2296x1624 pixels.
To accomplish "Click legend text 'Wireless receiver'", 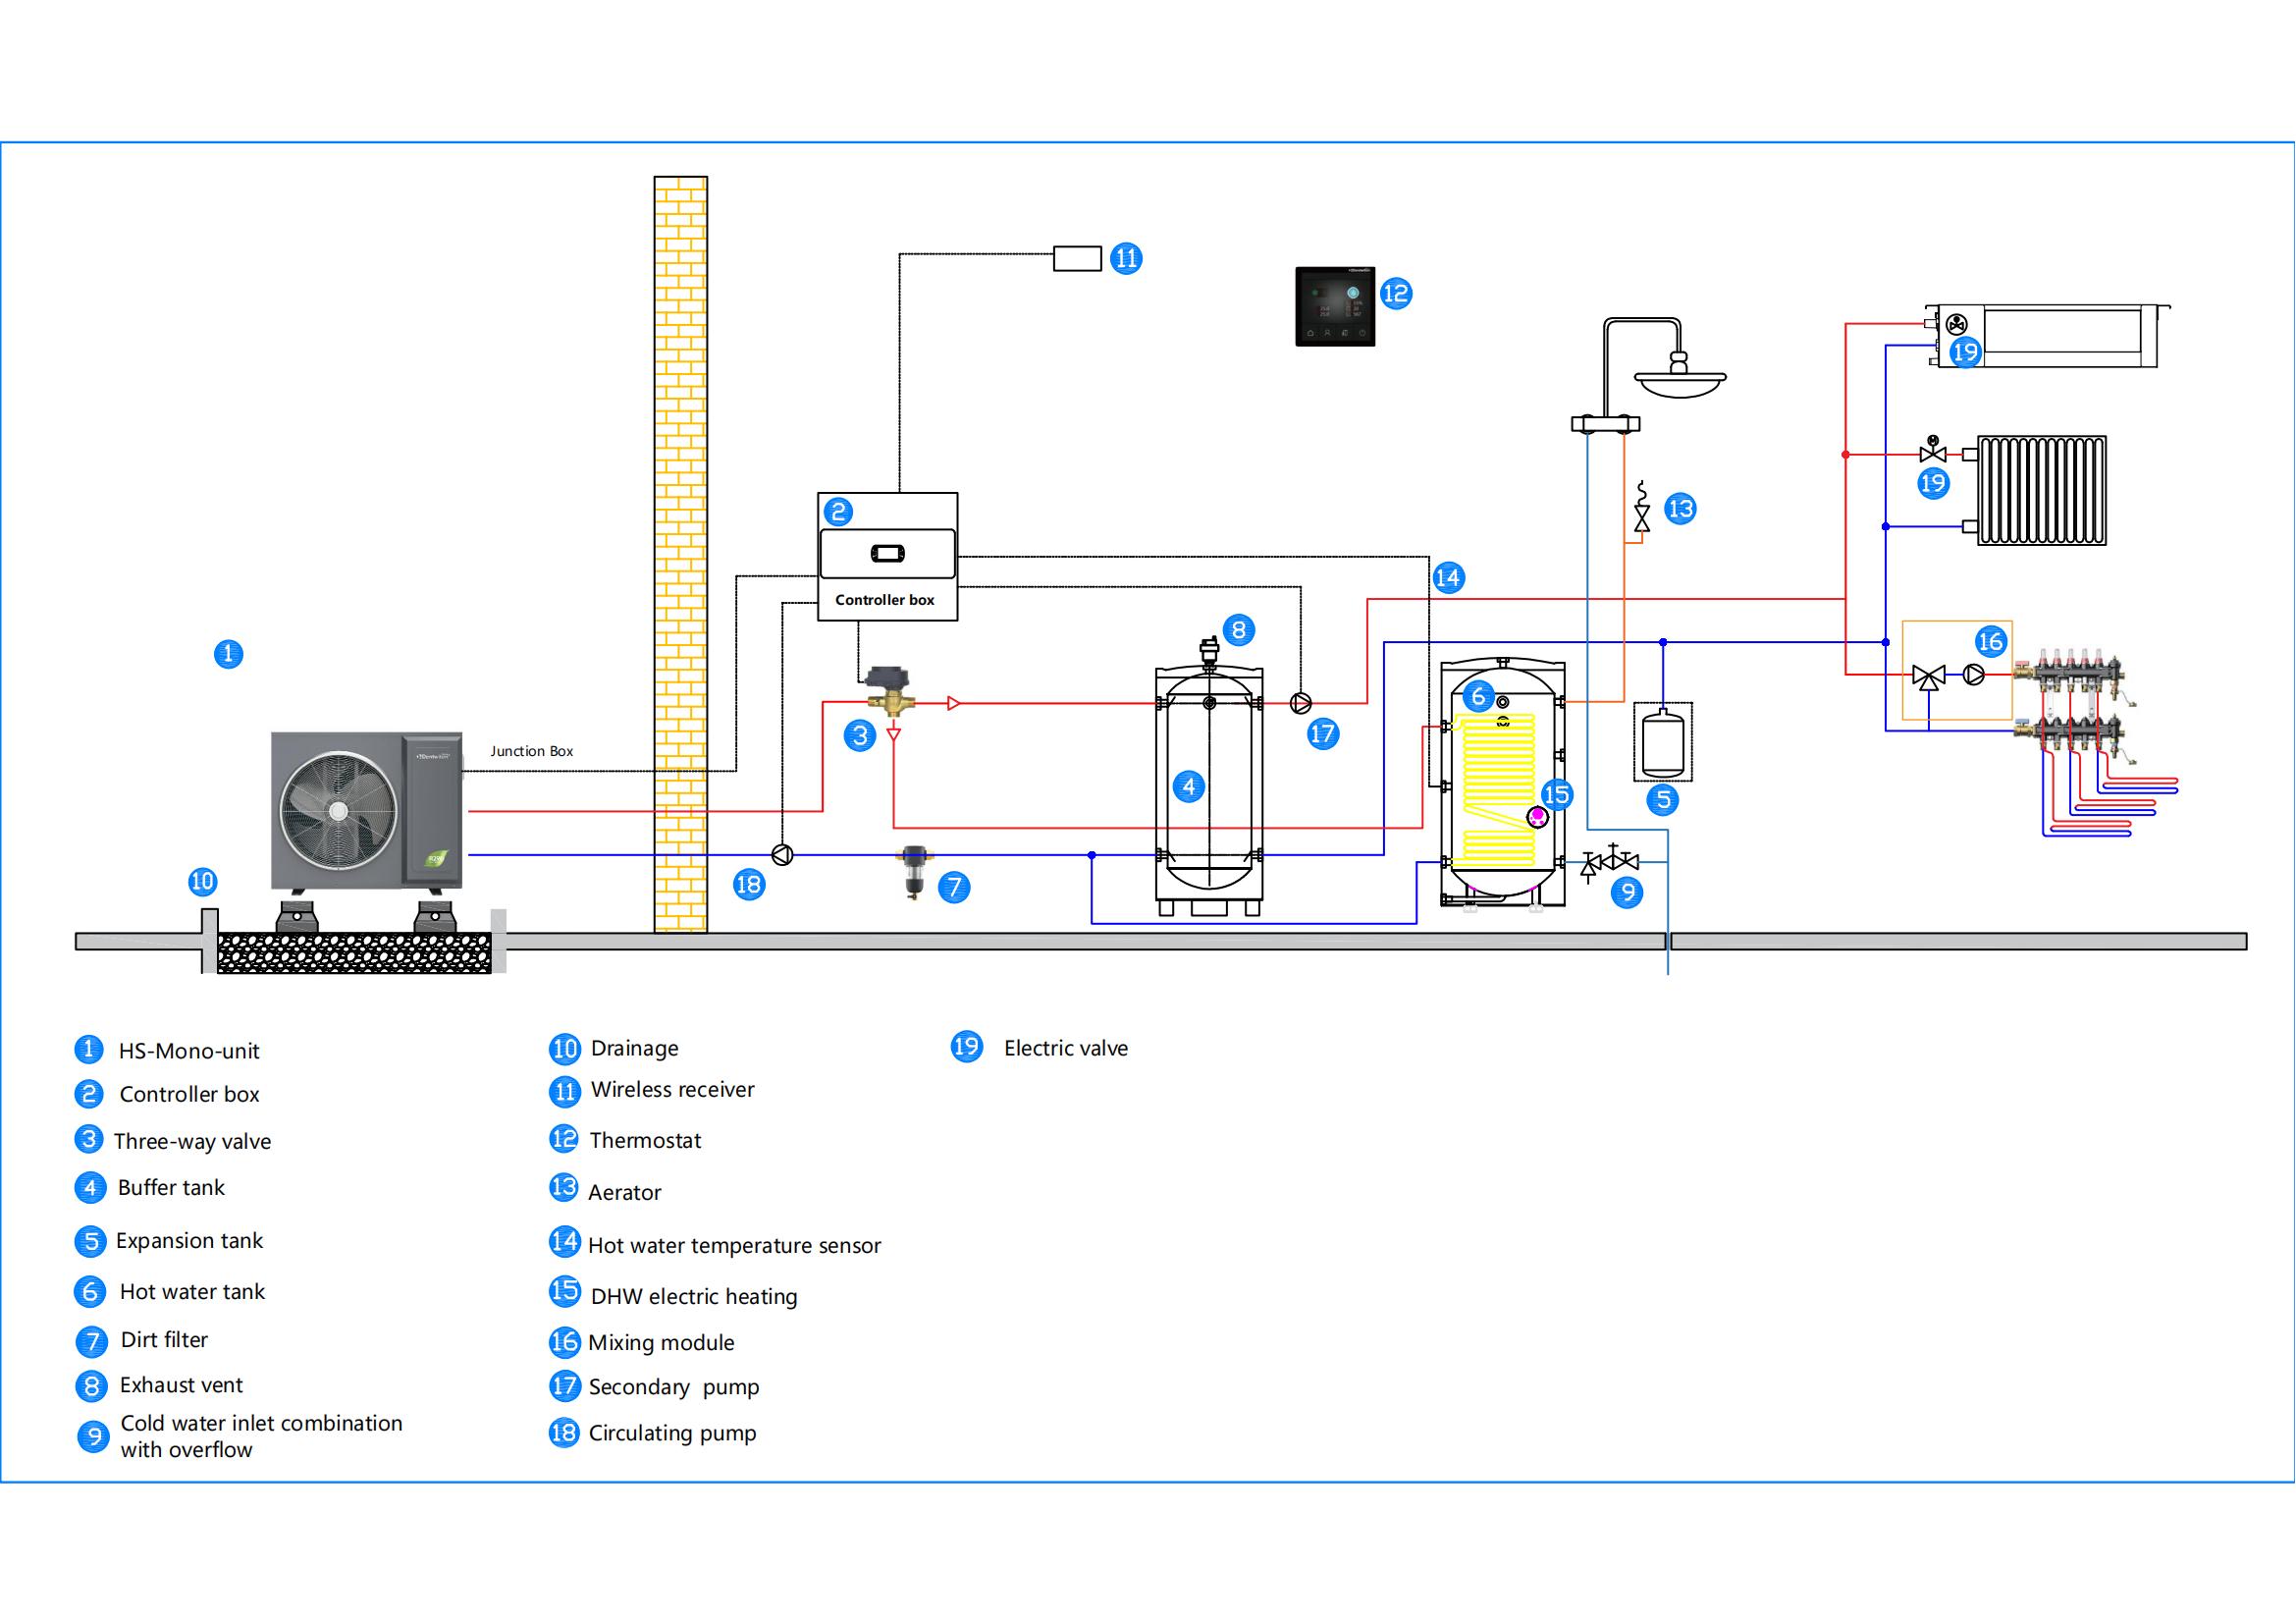I will click(672, 1090).
